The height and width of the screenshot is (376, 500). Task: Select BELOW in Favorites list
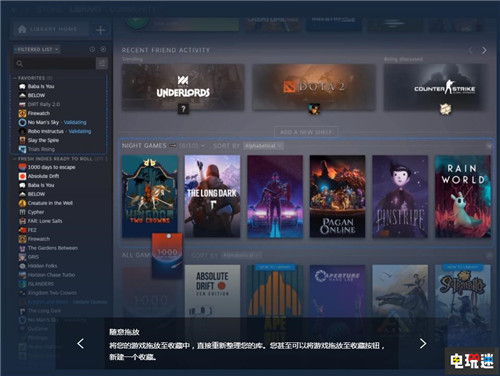pyautogui.click(x=36, y=95)
